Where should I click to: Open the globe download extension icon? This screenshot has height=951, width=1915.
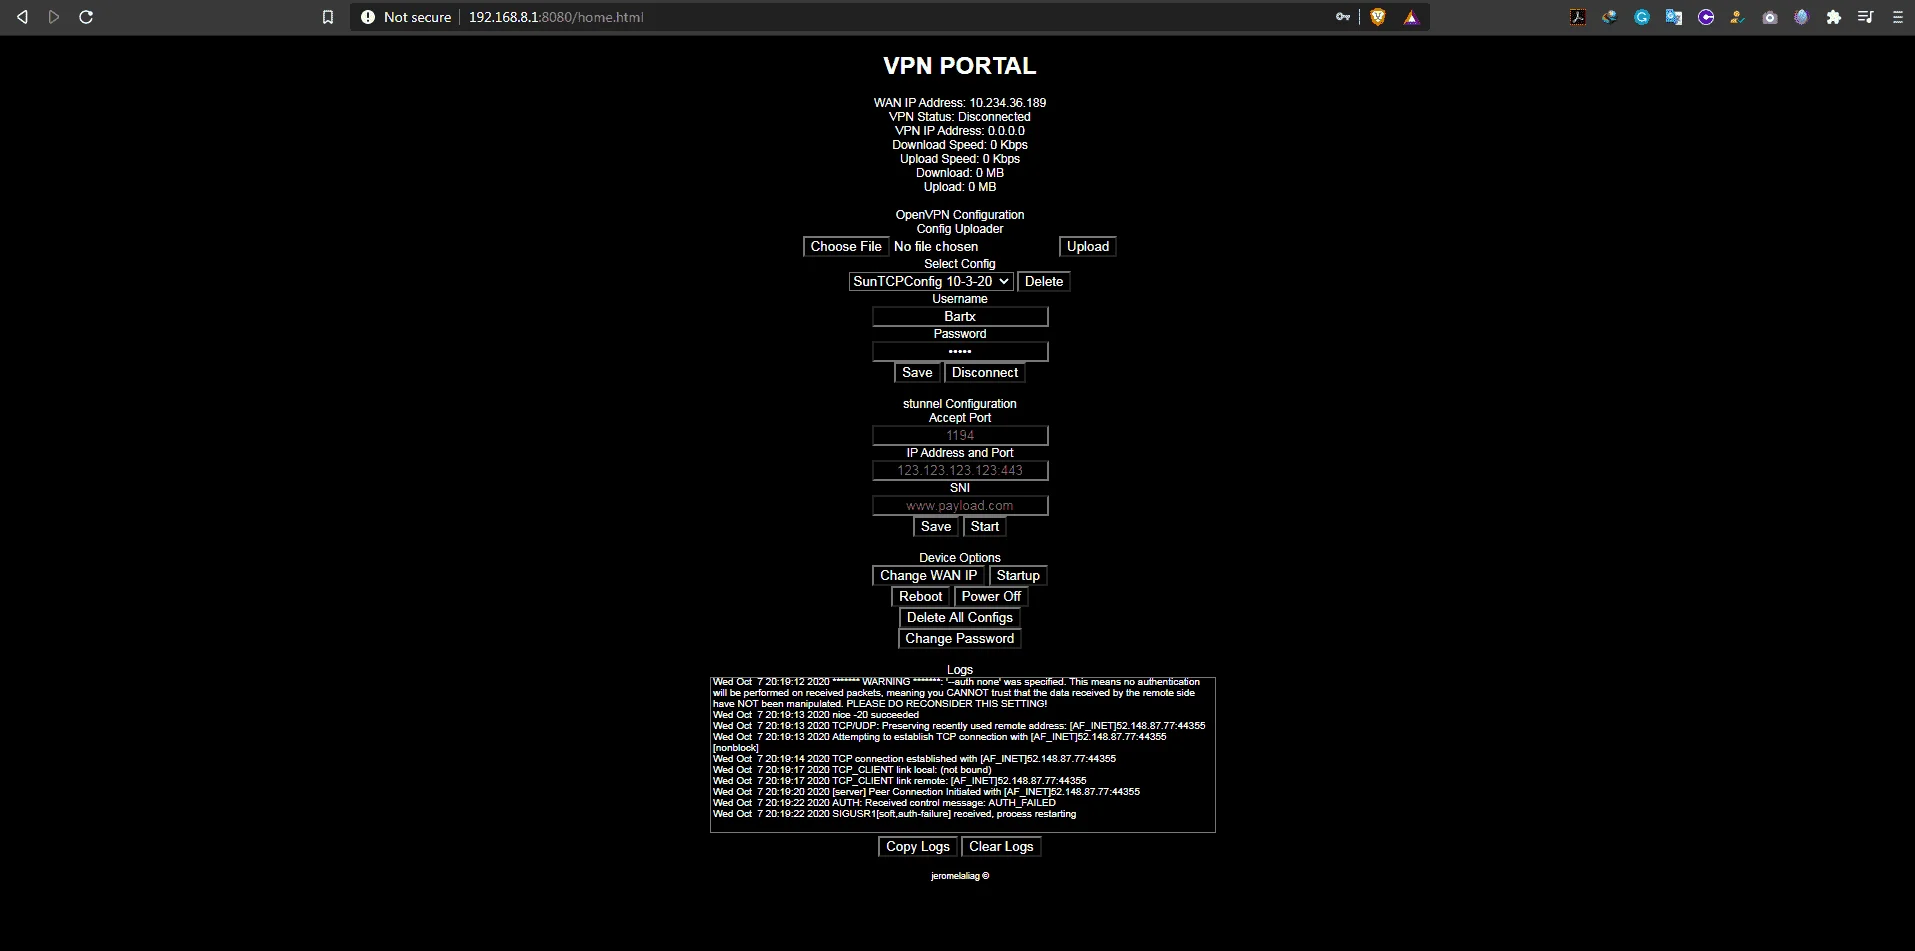pos(1610,17)
